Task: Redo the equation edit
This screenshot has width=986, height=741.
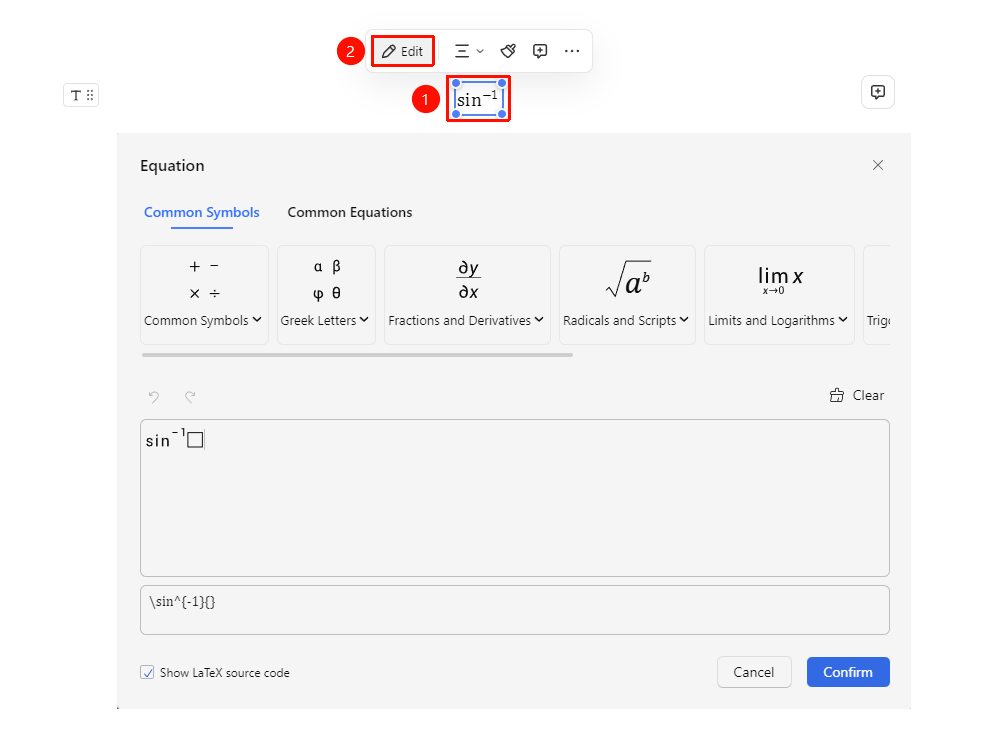Action: (190, 396)
